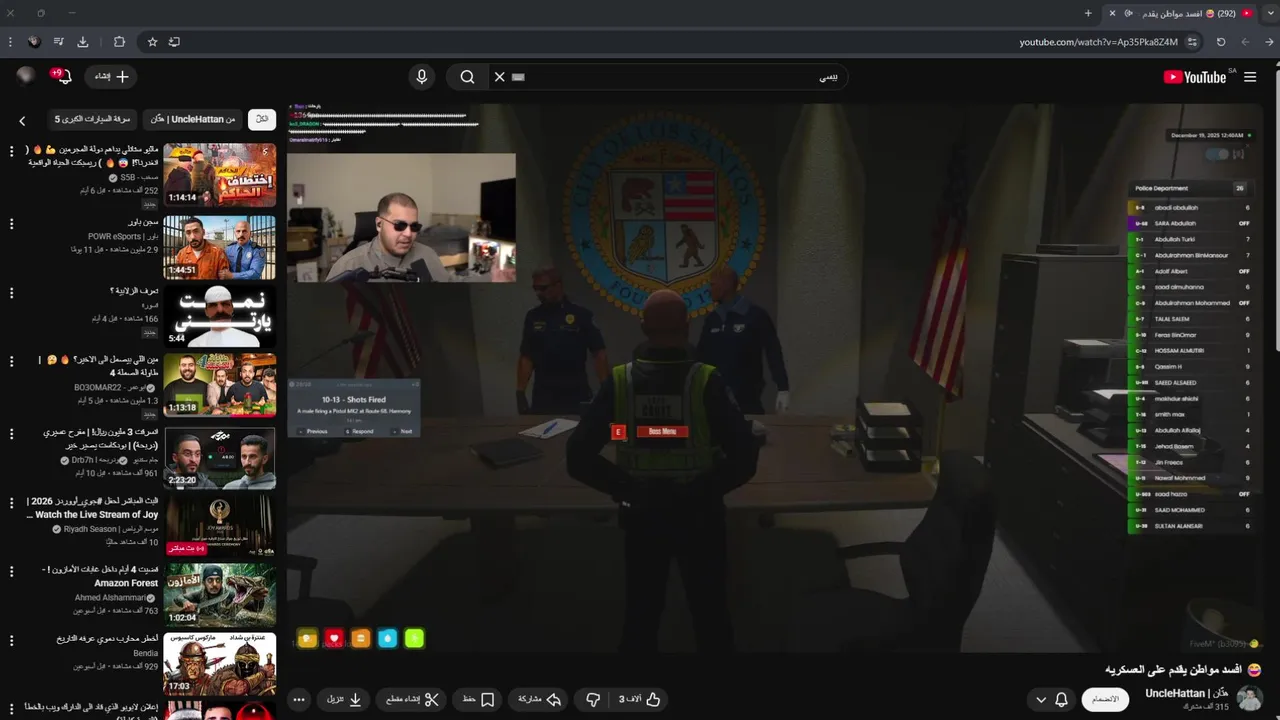Click the video player to pause playback
This screenshot has height=720, width=1280.
tap(775, 377)
